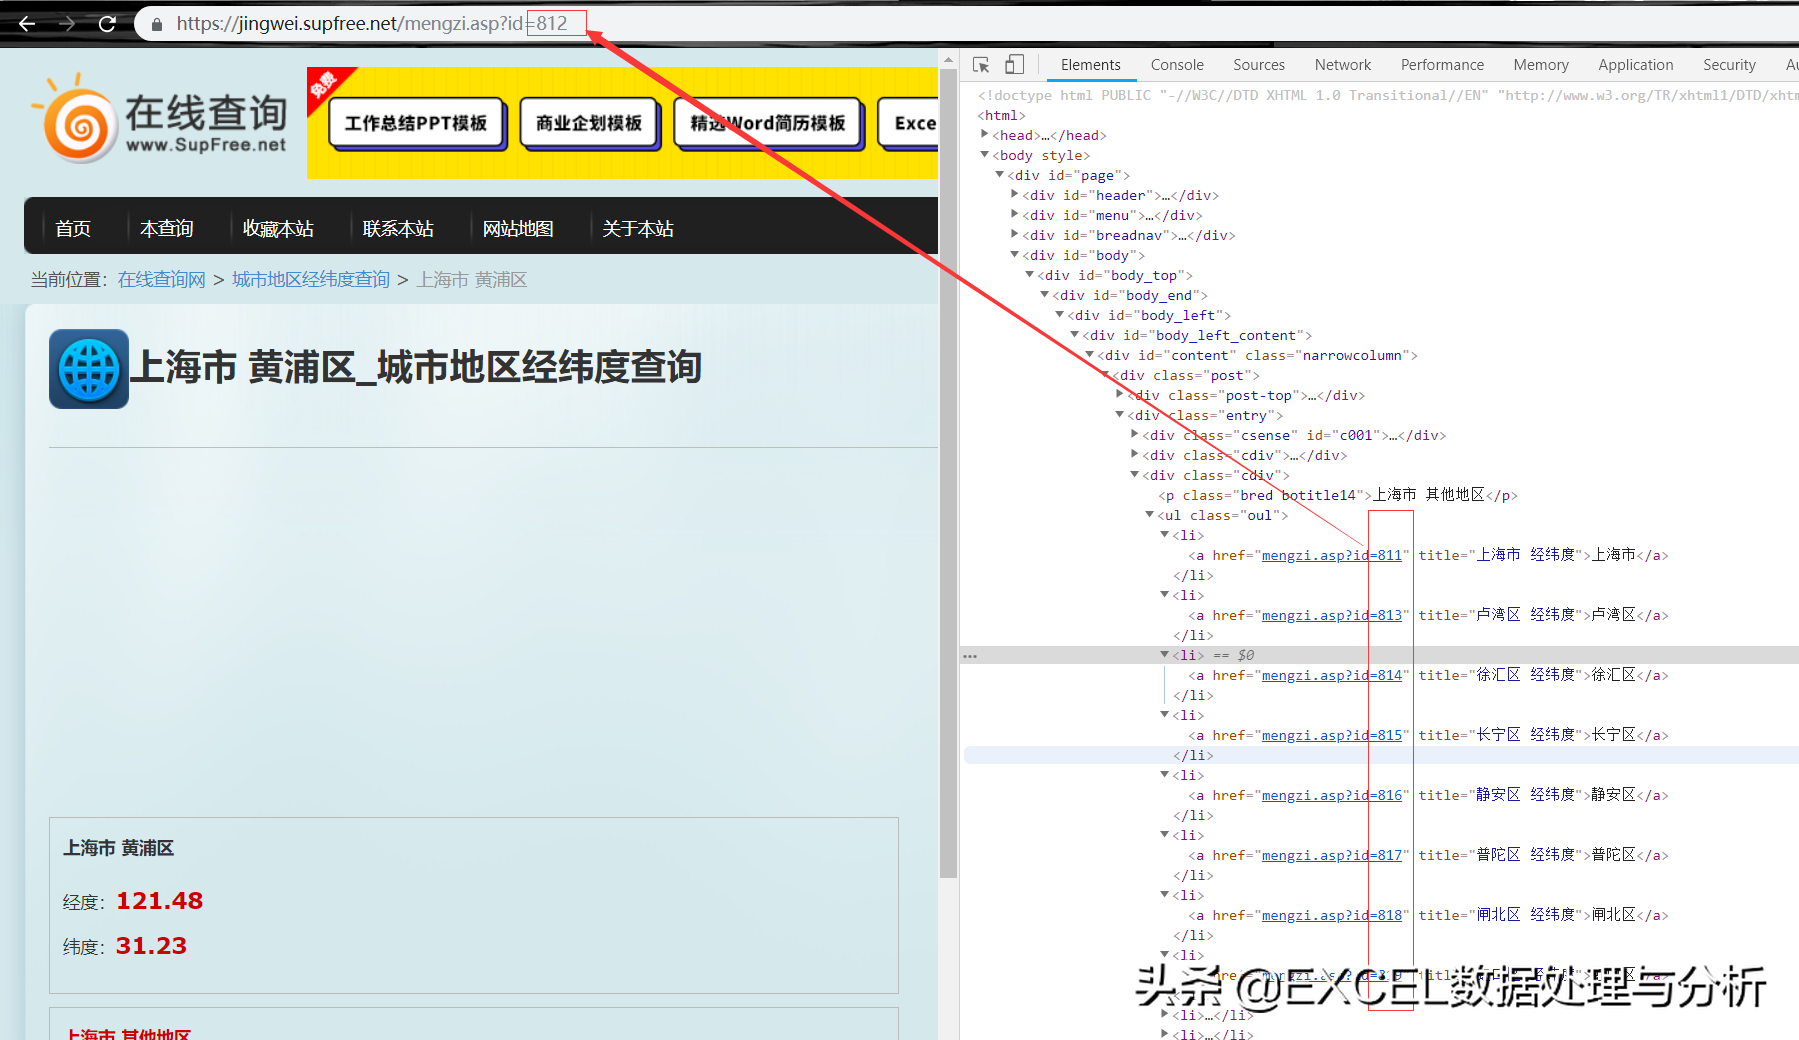The image size is (1799, 1040).
Task: Expand the div class="csense" node
Action: pyautogui.click(x=1135, y=435)
